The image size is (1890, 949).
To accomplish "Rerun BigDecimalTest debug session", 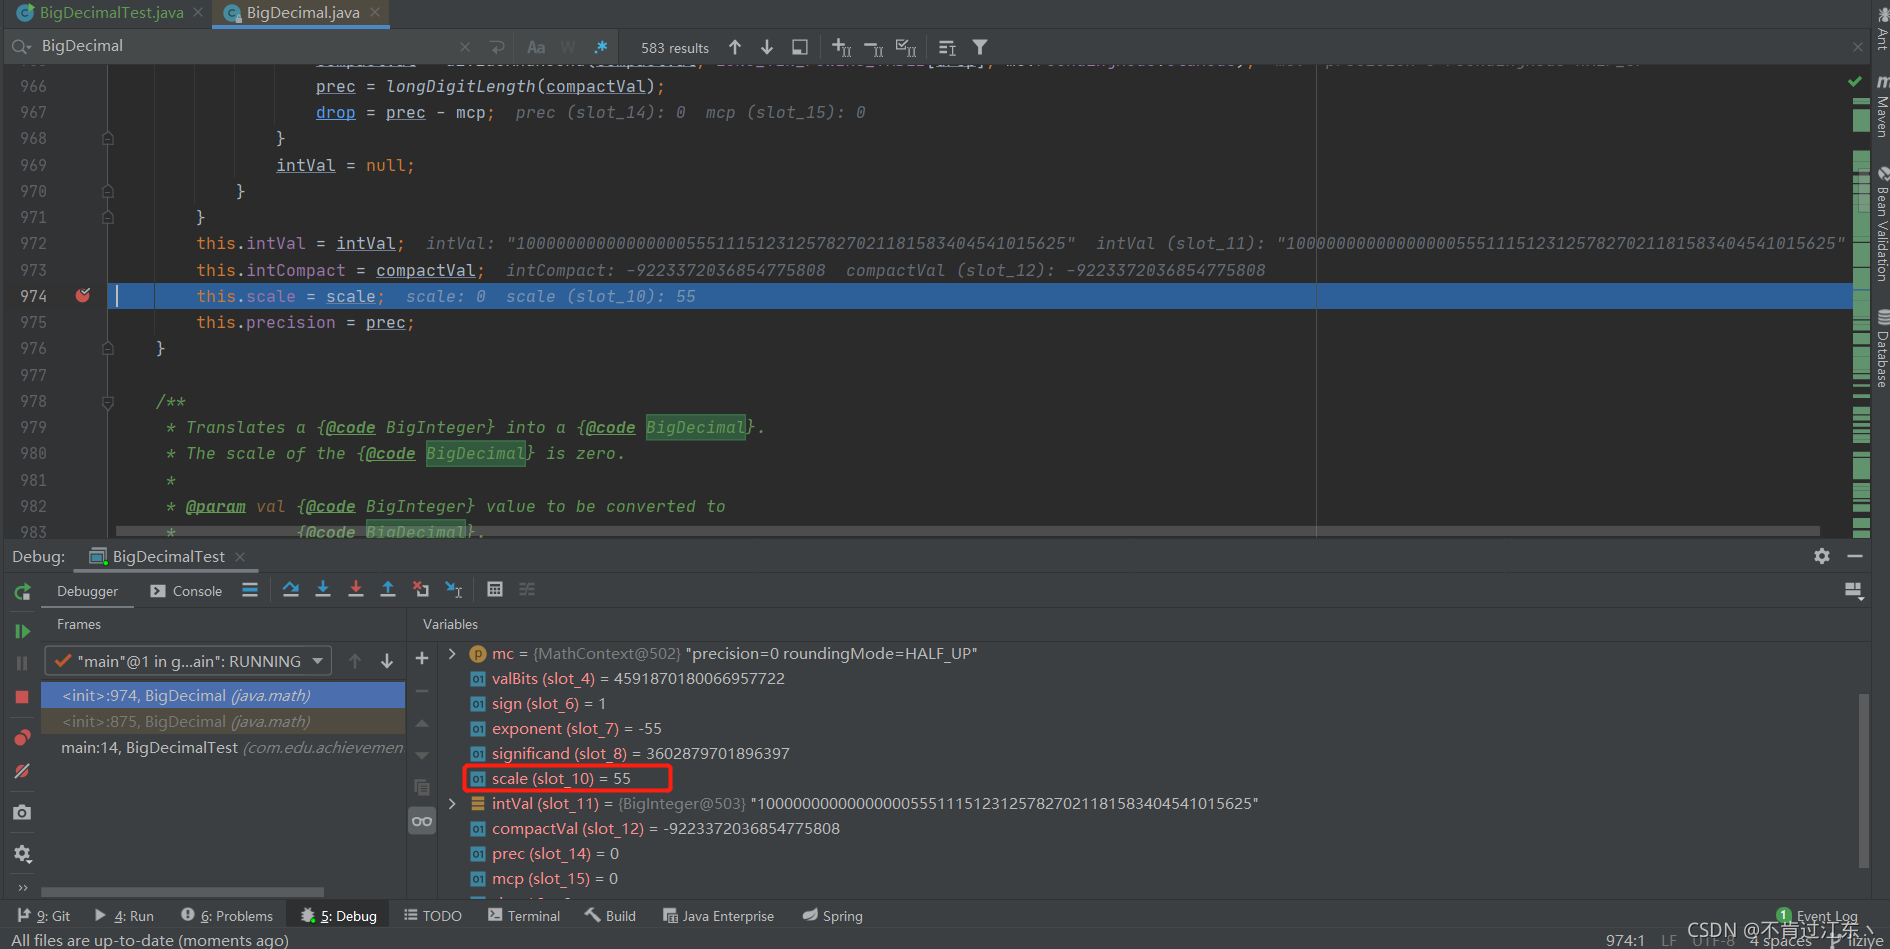I will tap(22, 592).
